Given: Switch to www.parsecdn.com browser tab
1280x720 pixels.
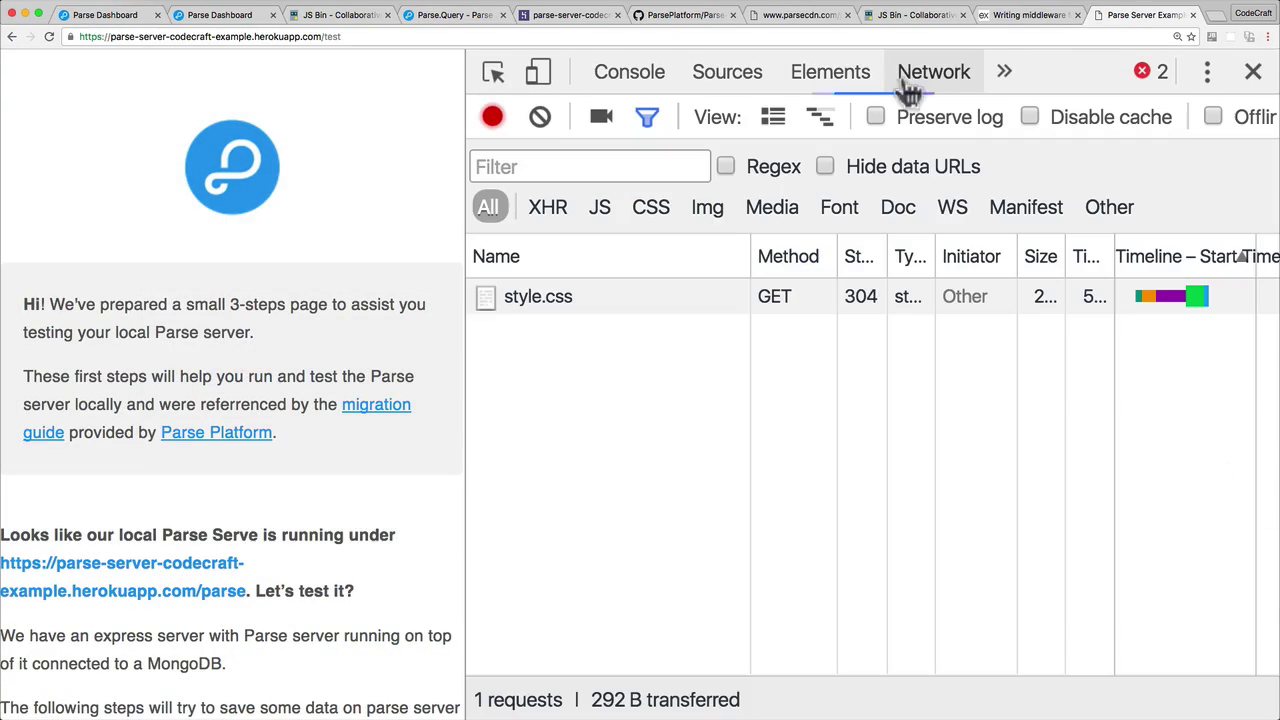Looking at the screenshot, I should pyautogui.click(x=800, y=15).
